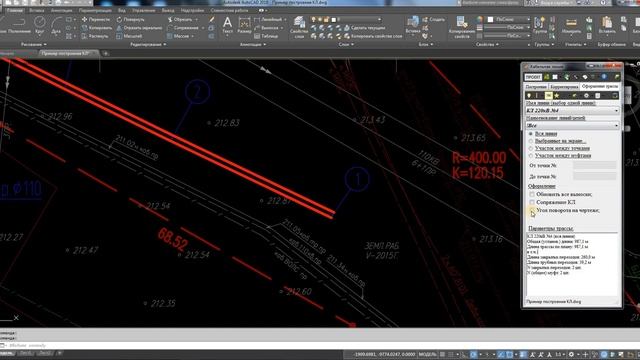Select Участок между муфтами radio button
The height and width of the screenshot is (360, 640).
coord(531,156)
